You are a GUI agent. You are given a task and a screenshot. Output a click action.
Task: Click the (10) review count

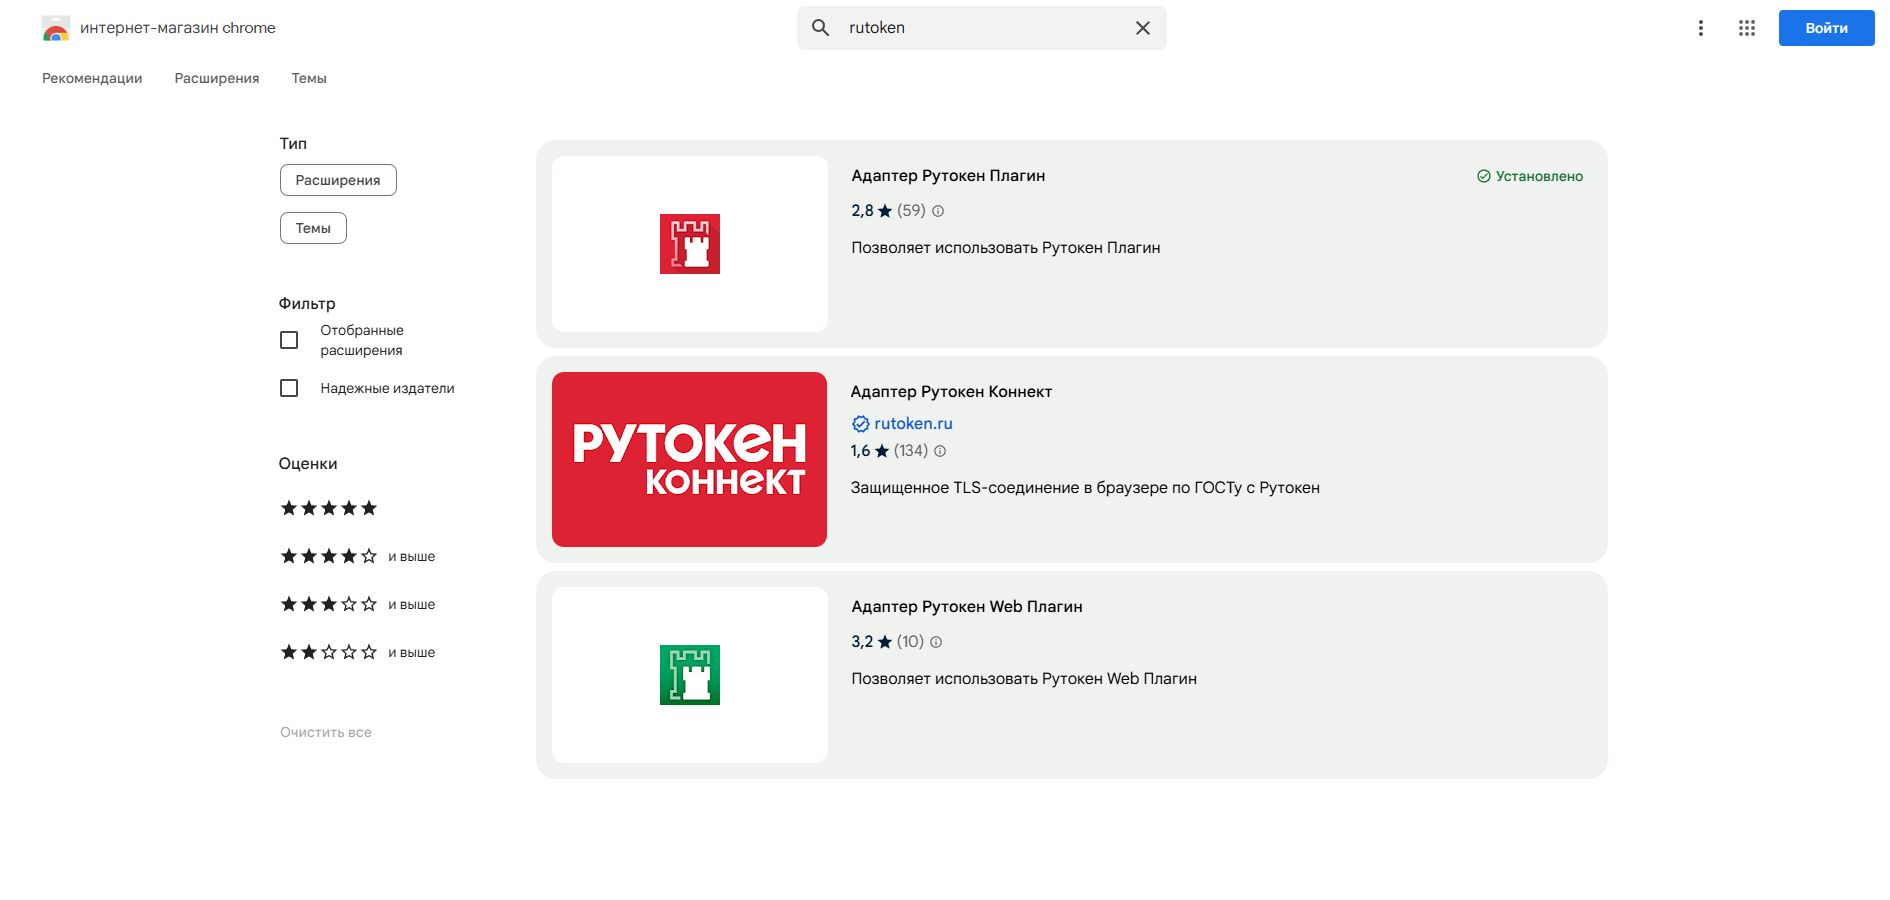pos(910,642)
